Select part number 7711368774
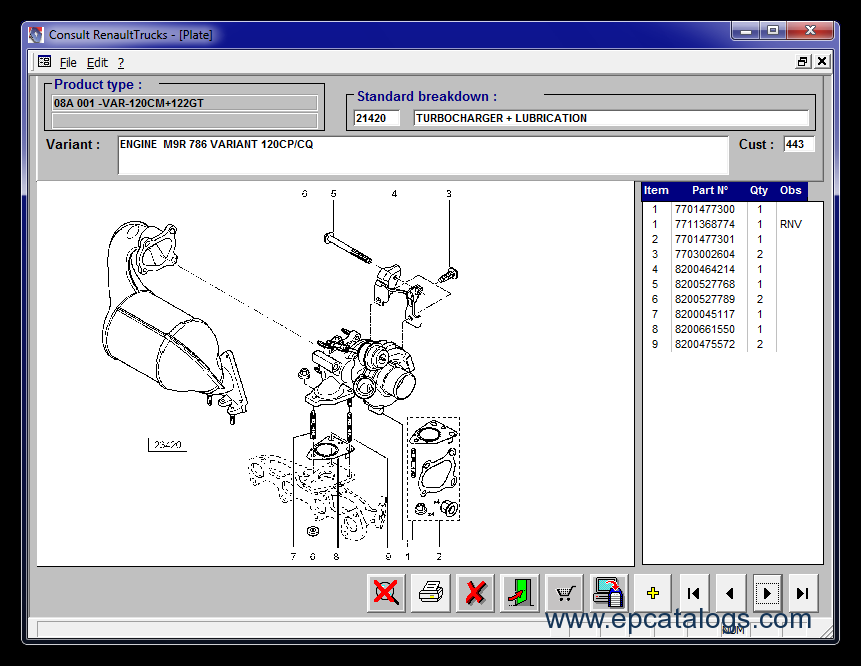The width and height of the screenshot is (861, 666). [705, 224]
